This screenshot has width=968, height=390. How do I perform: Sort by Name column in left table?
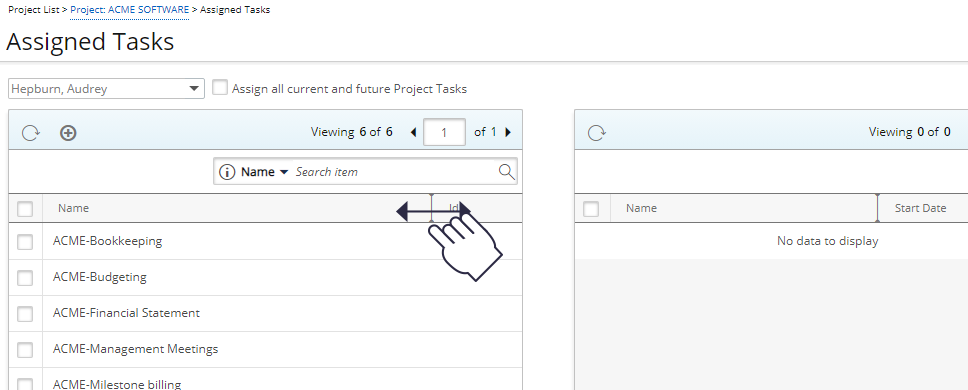[73, 208]
